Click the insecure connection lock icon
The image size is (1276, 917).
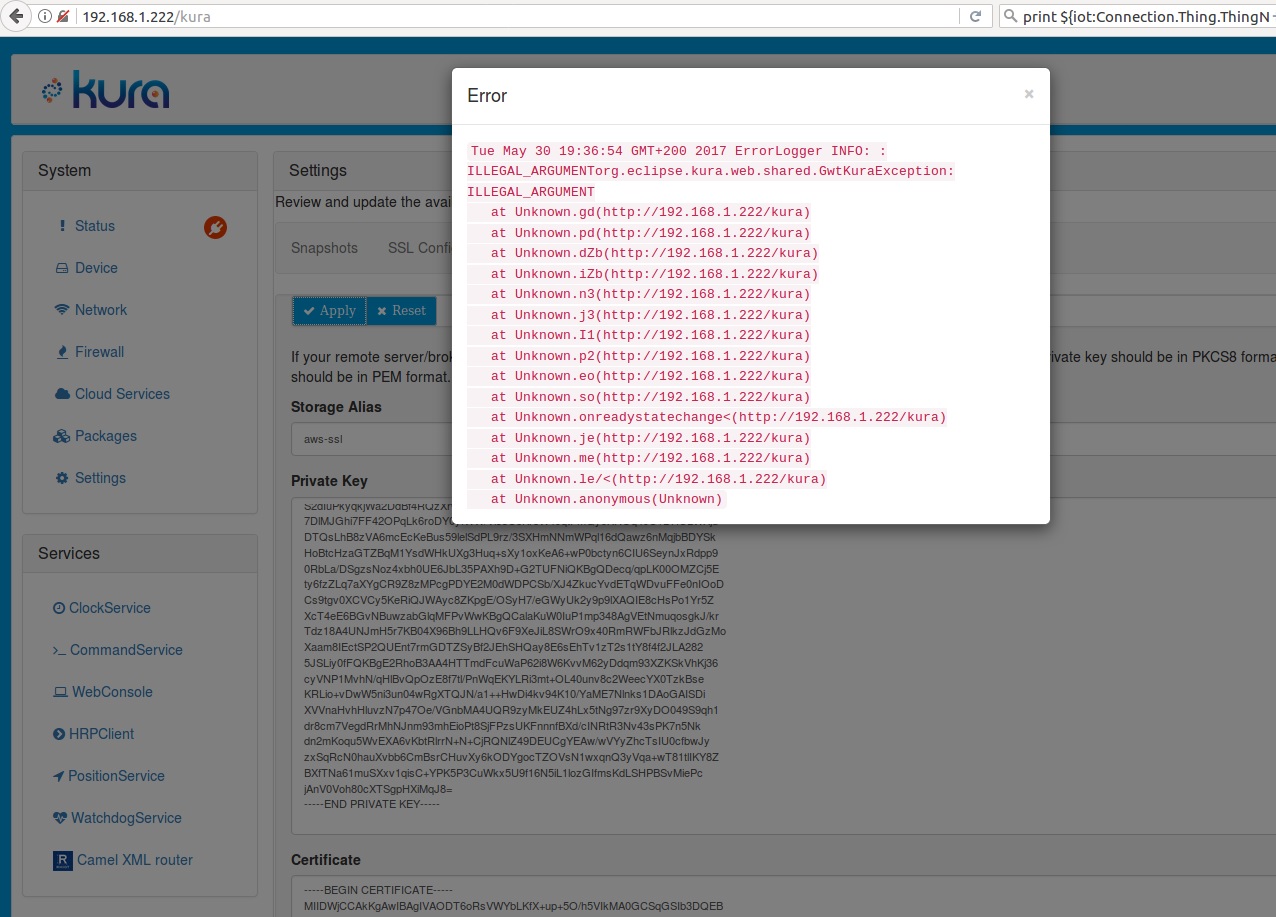(x=63, y=17)
